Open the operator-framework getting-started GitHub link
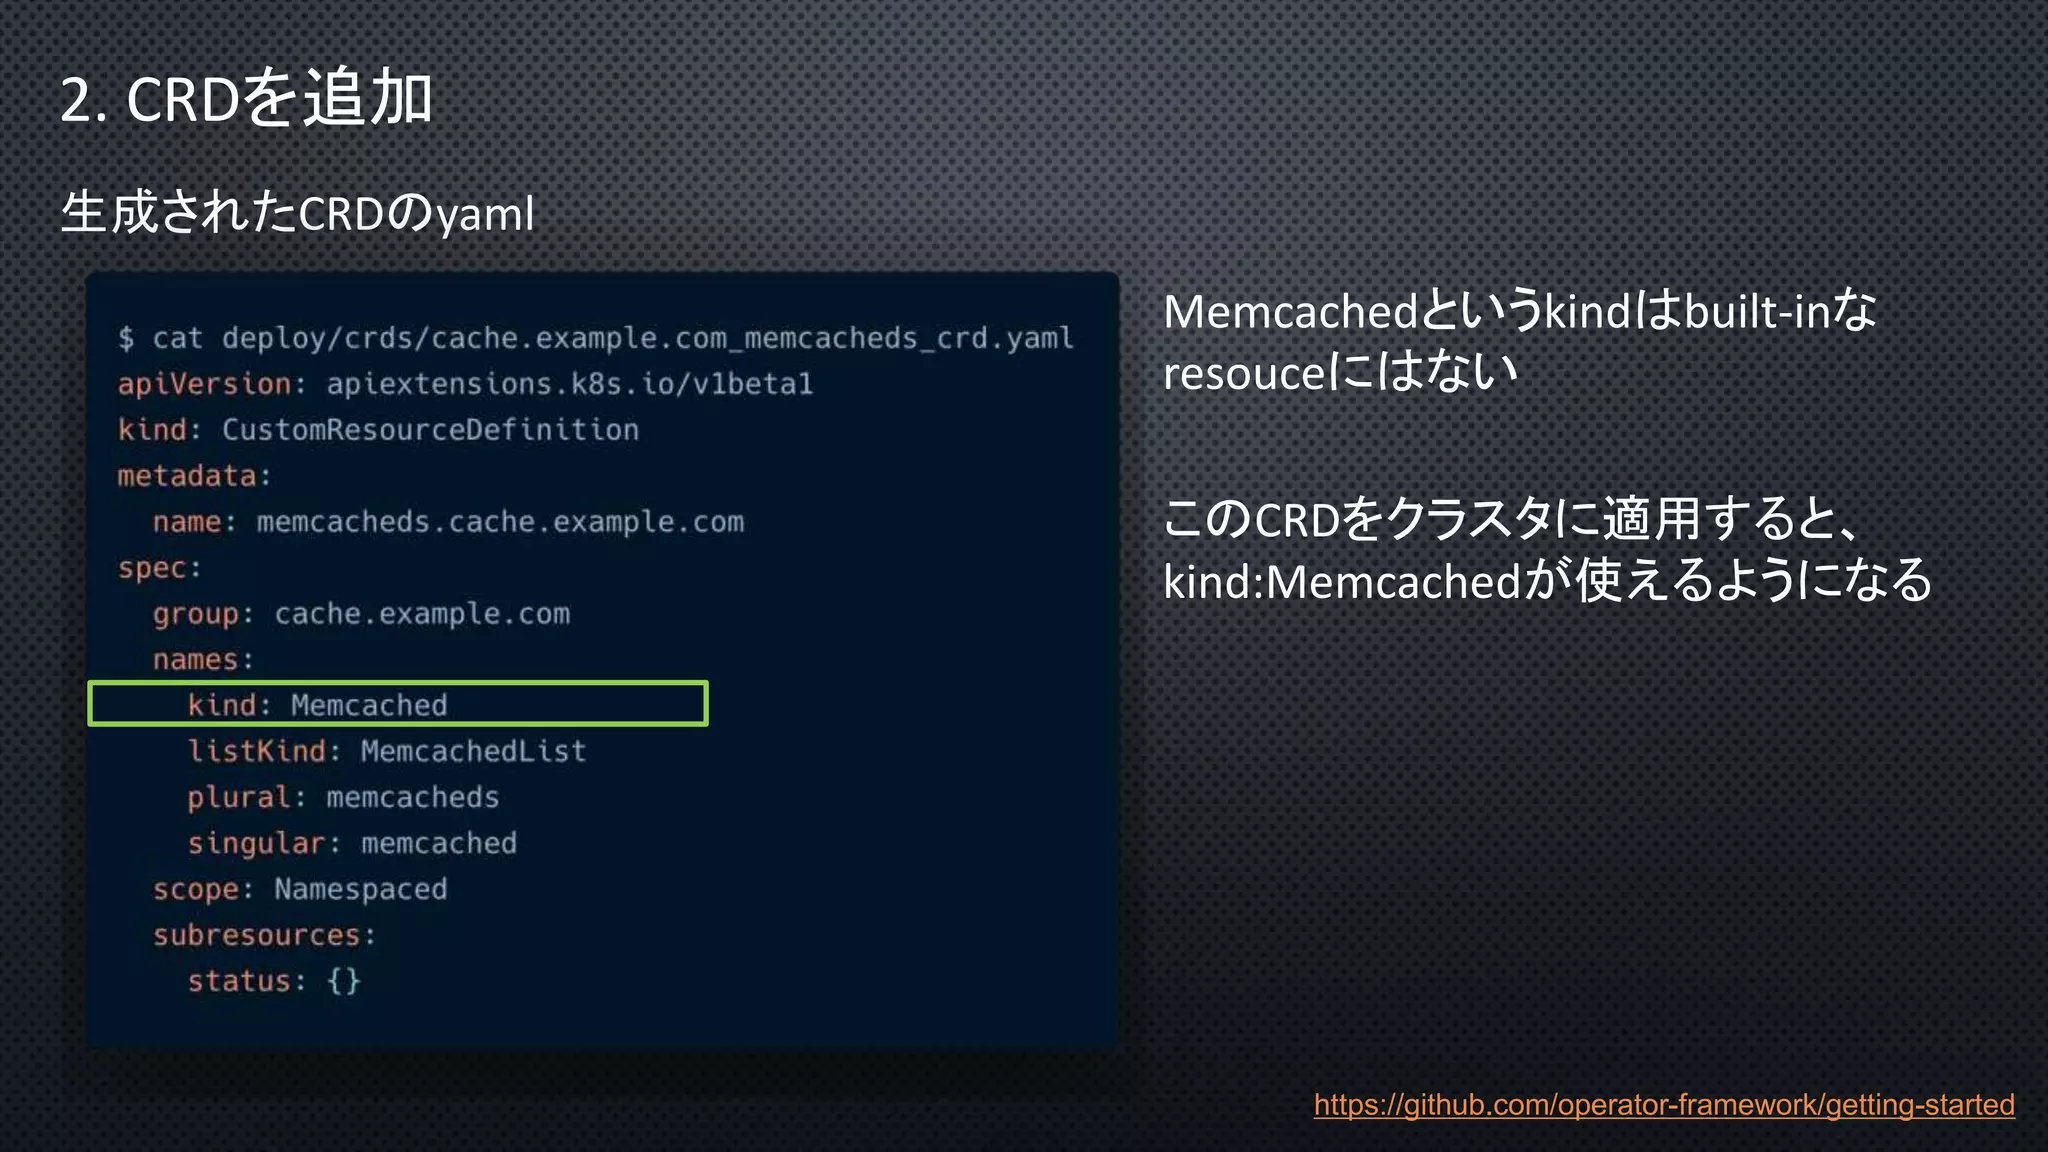 coord(1664,1105)
